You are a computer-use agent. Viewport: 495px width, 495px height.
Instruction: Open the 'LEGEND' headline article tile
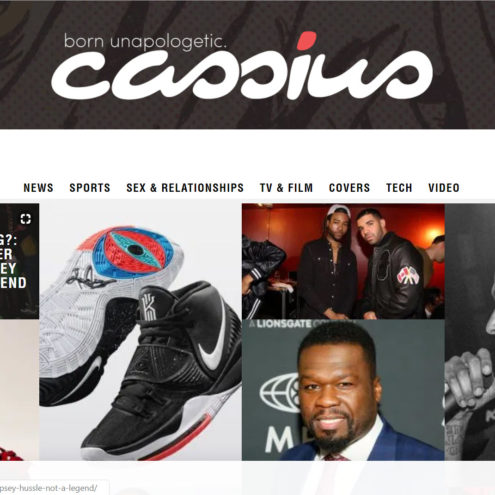(19, 261)
